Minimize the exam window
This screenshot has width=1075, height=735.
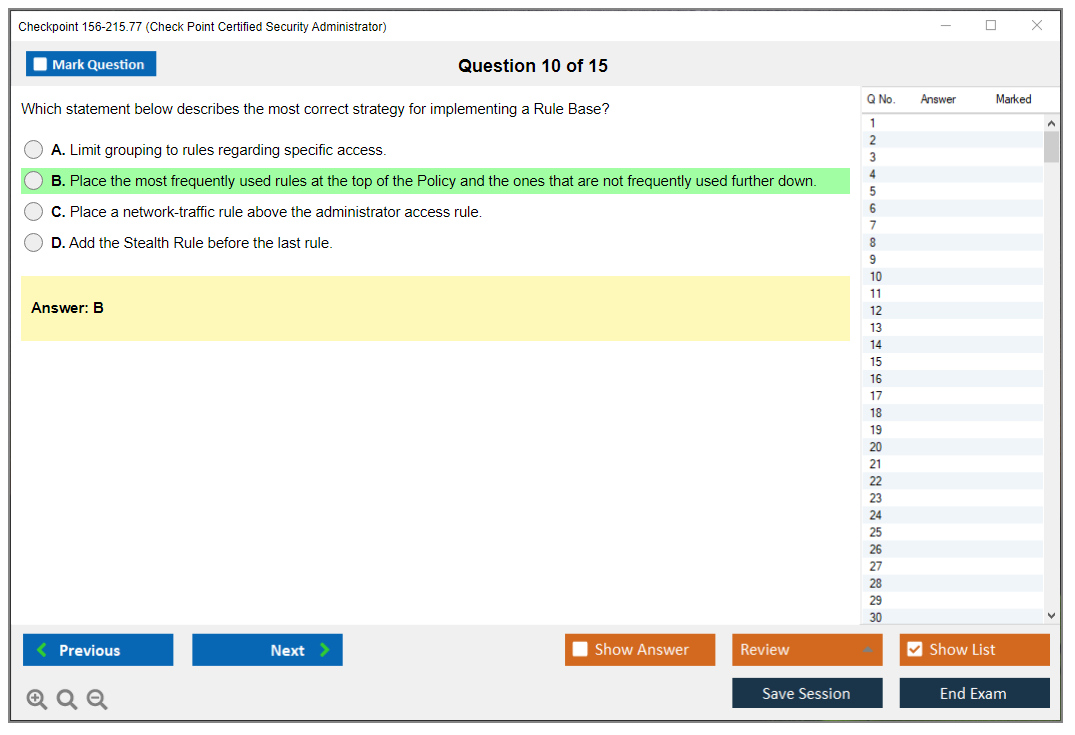click(x=946, y=26)
